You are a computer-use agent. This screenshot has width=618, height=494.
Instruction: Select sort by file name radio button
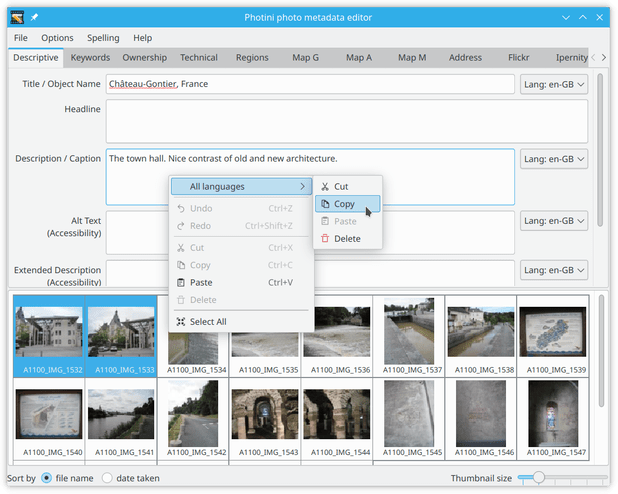point(47,478)
